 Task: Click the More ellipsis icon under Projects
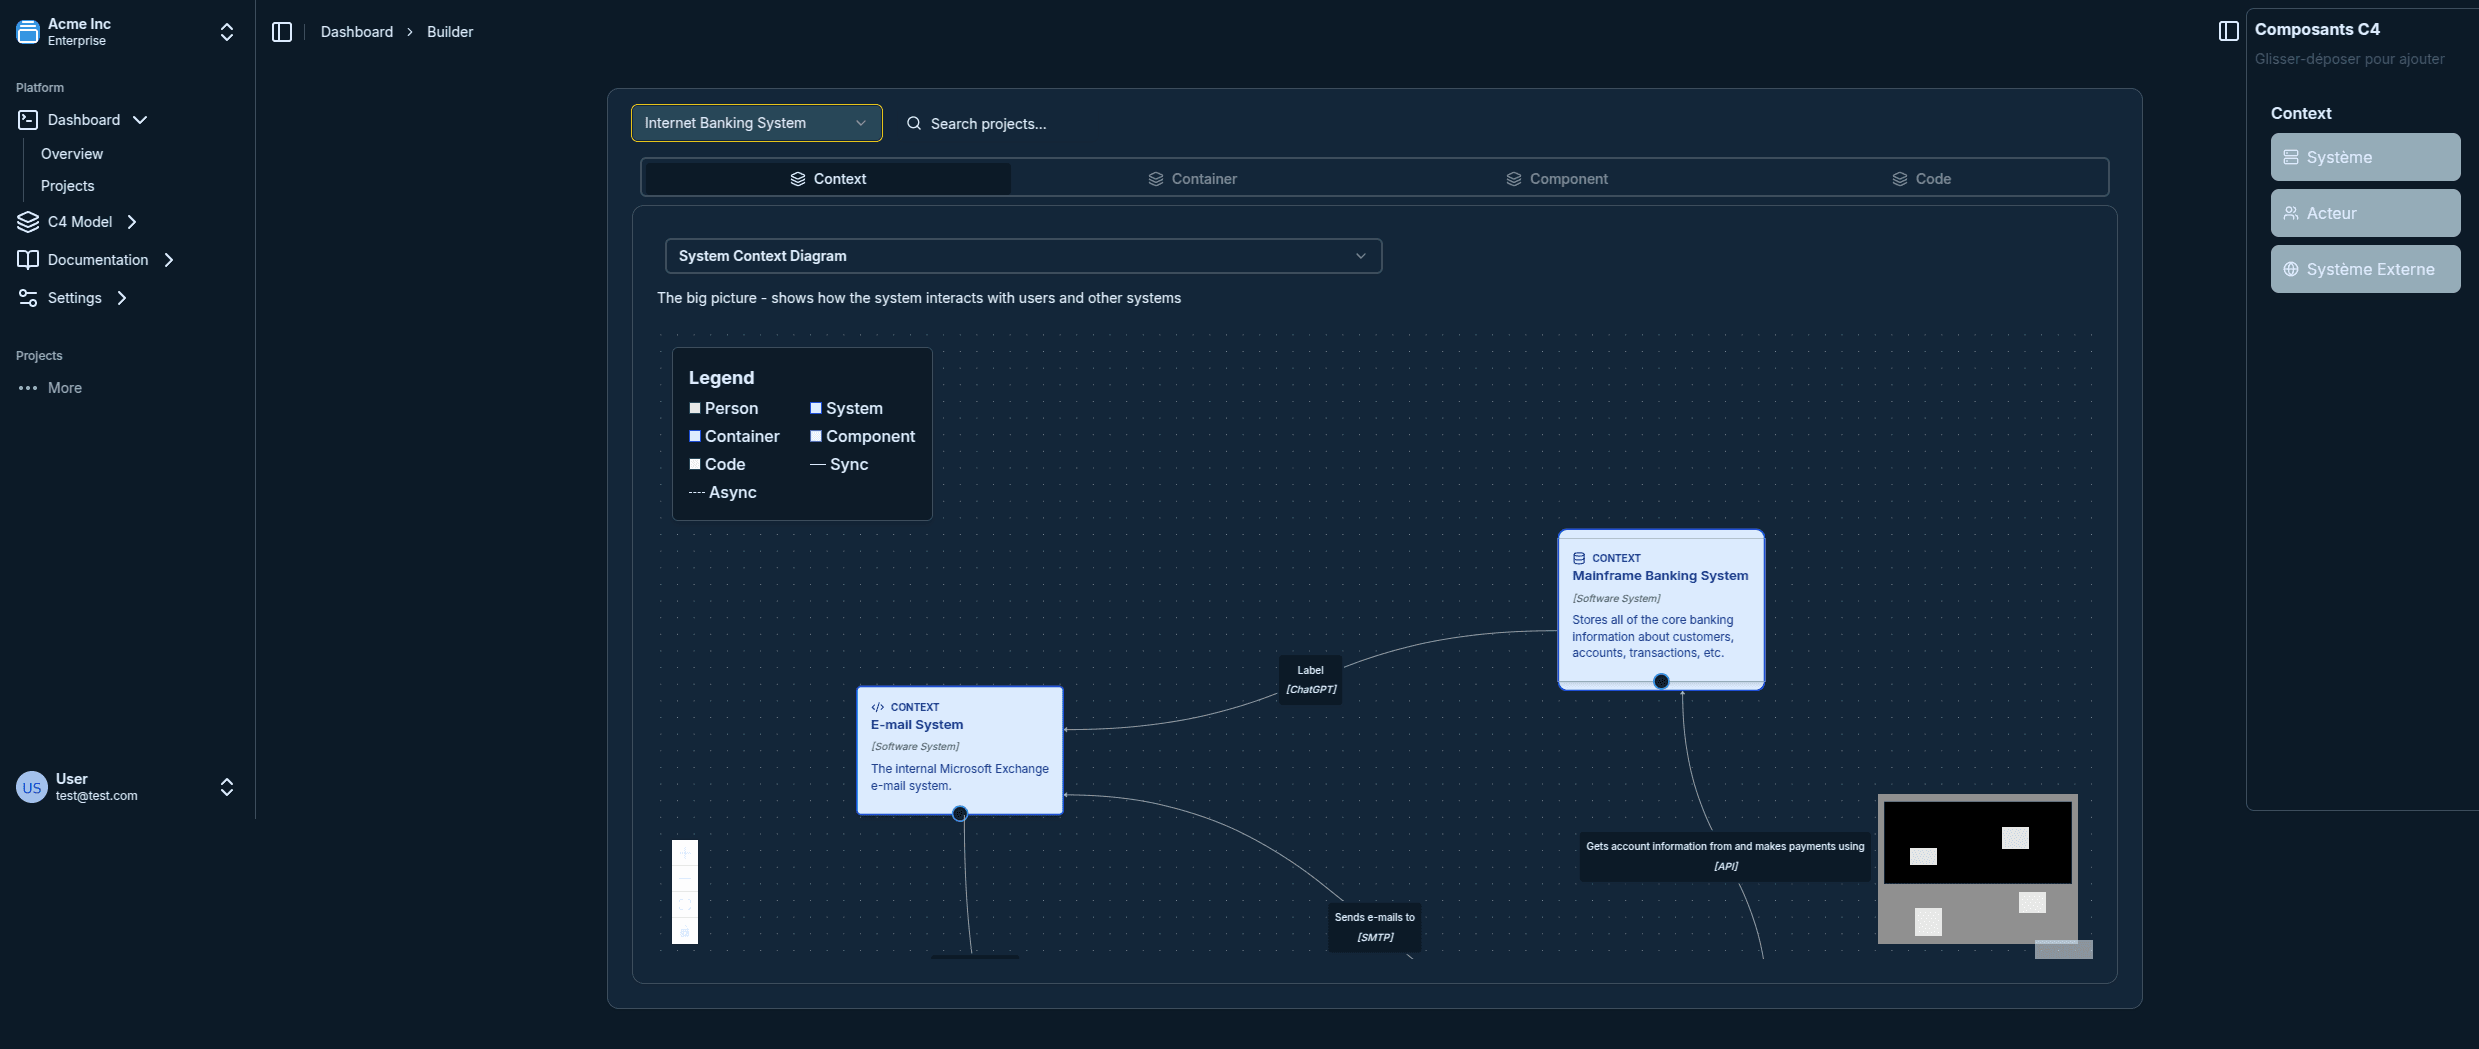(x=27, y=388)
